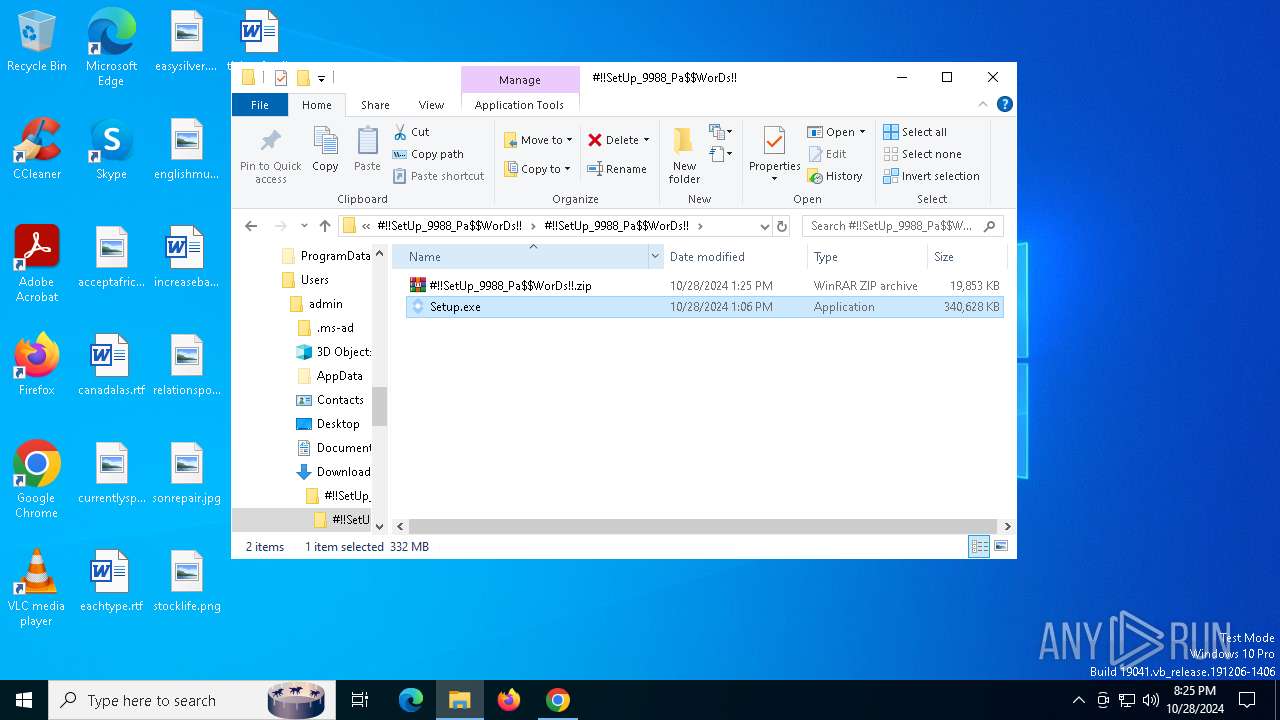Click Paste shortcut command
This screenshot has height=720, width=1280.
439,176
